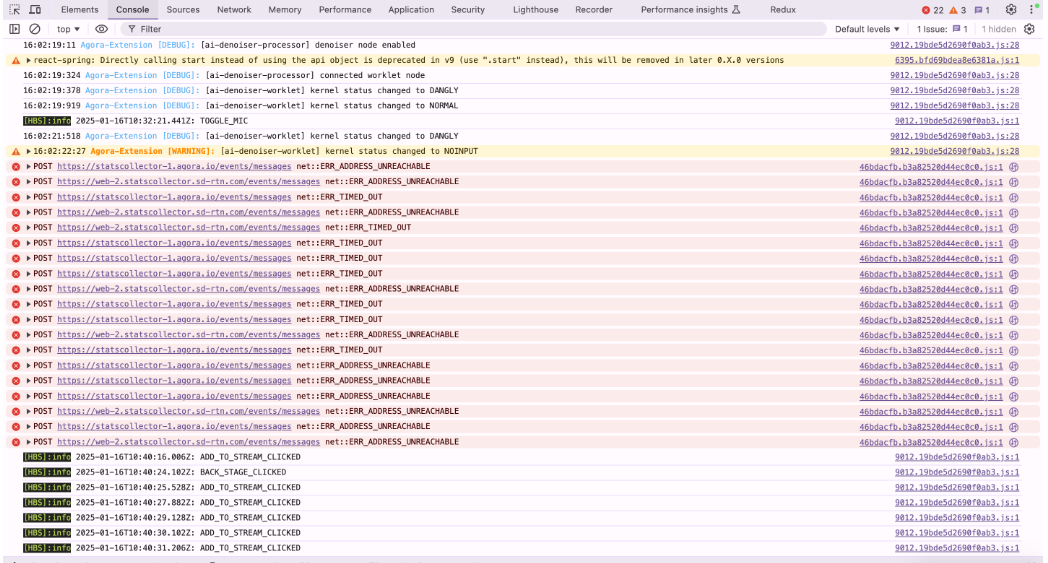Open source link 6395.bfd69bdea8e6381a.js:1

[x=957, y=60]
